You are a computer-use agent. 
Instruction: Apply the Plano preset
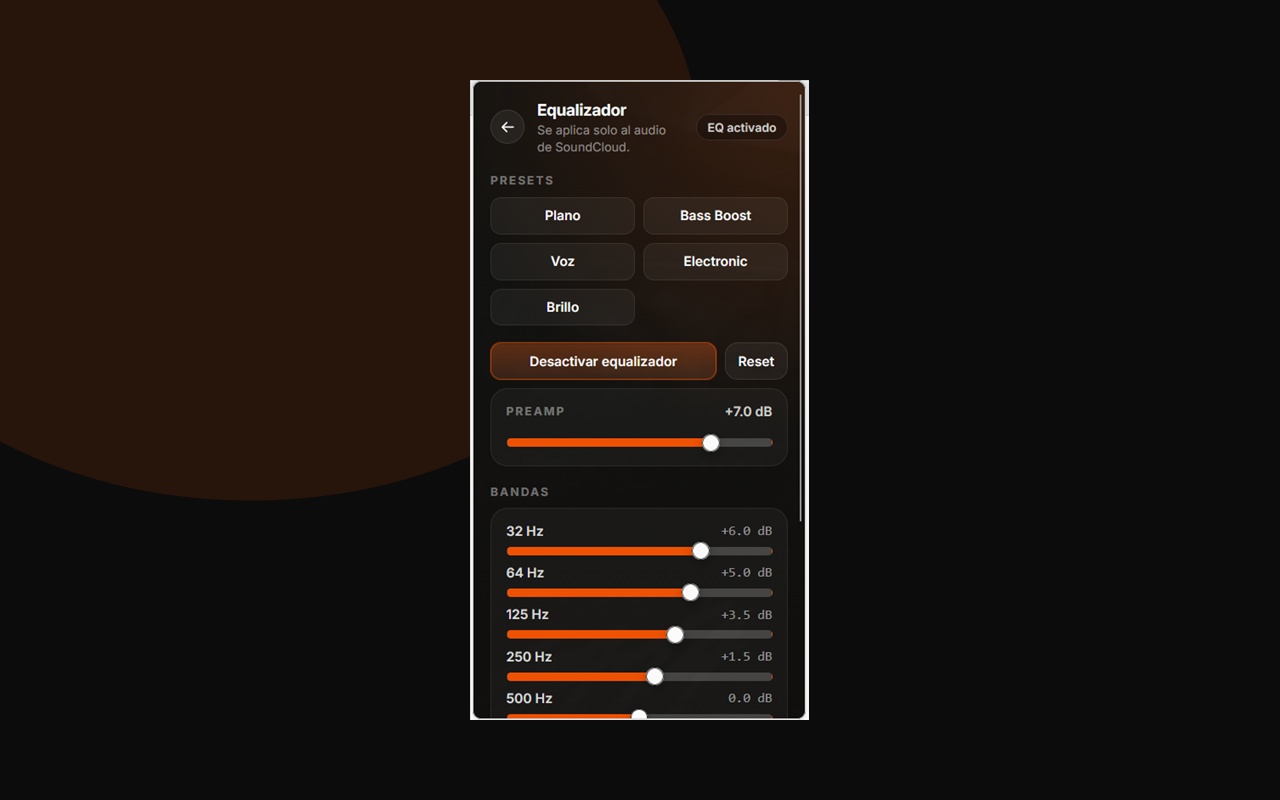pyautogui.click(x=562, y=216)
